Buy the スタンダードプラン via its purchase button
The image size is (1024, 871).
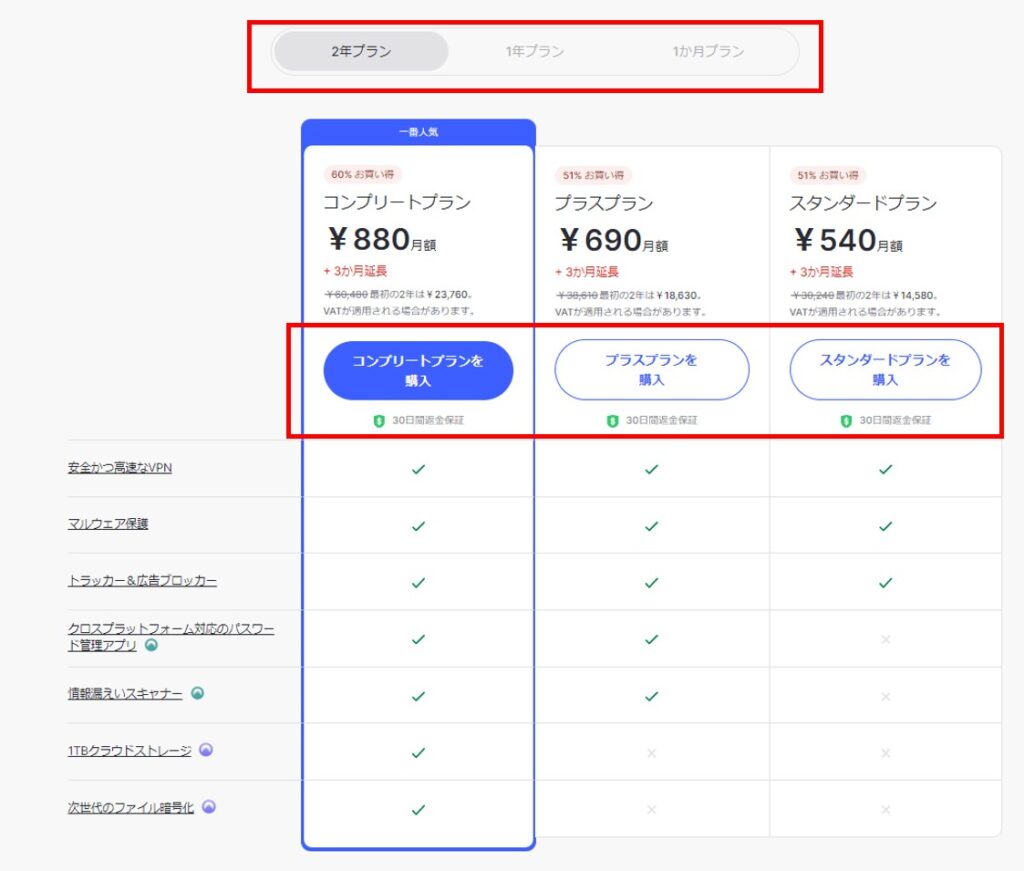[x=885, y=370]
